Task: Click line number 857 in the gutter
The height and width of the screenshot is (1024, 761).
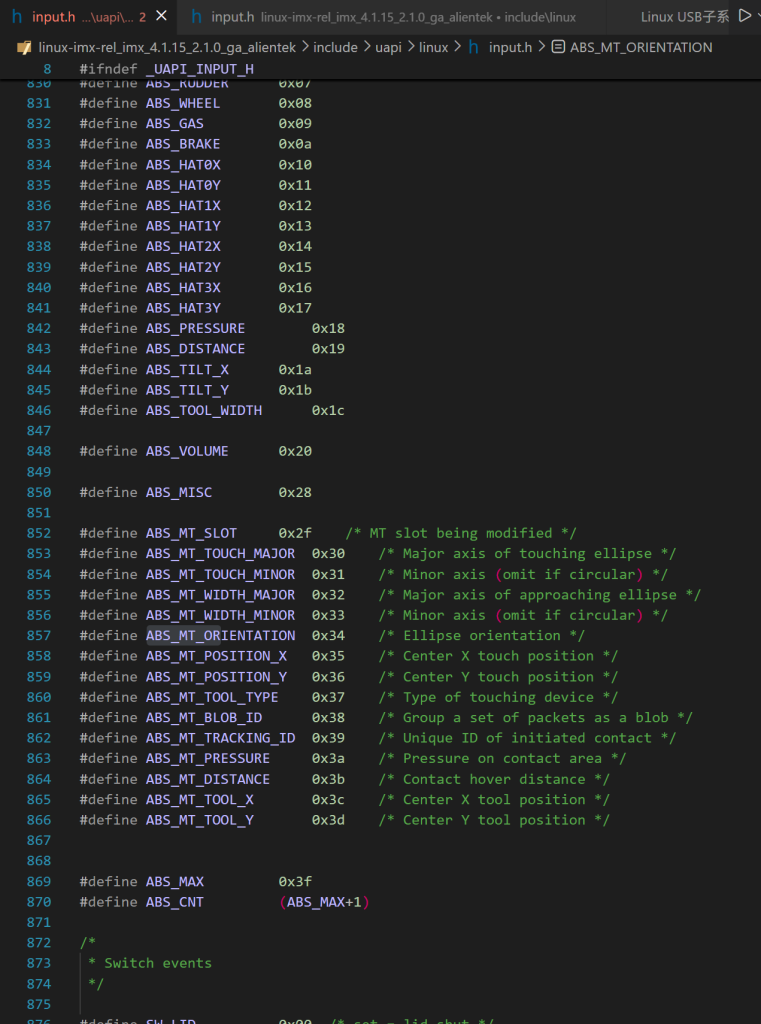Action: [x=39, y=635]
